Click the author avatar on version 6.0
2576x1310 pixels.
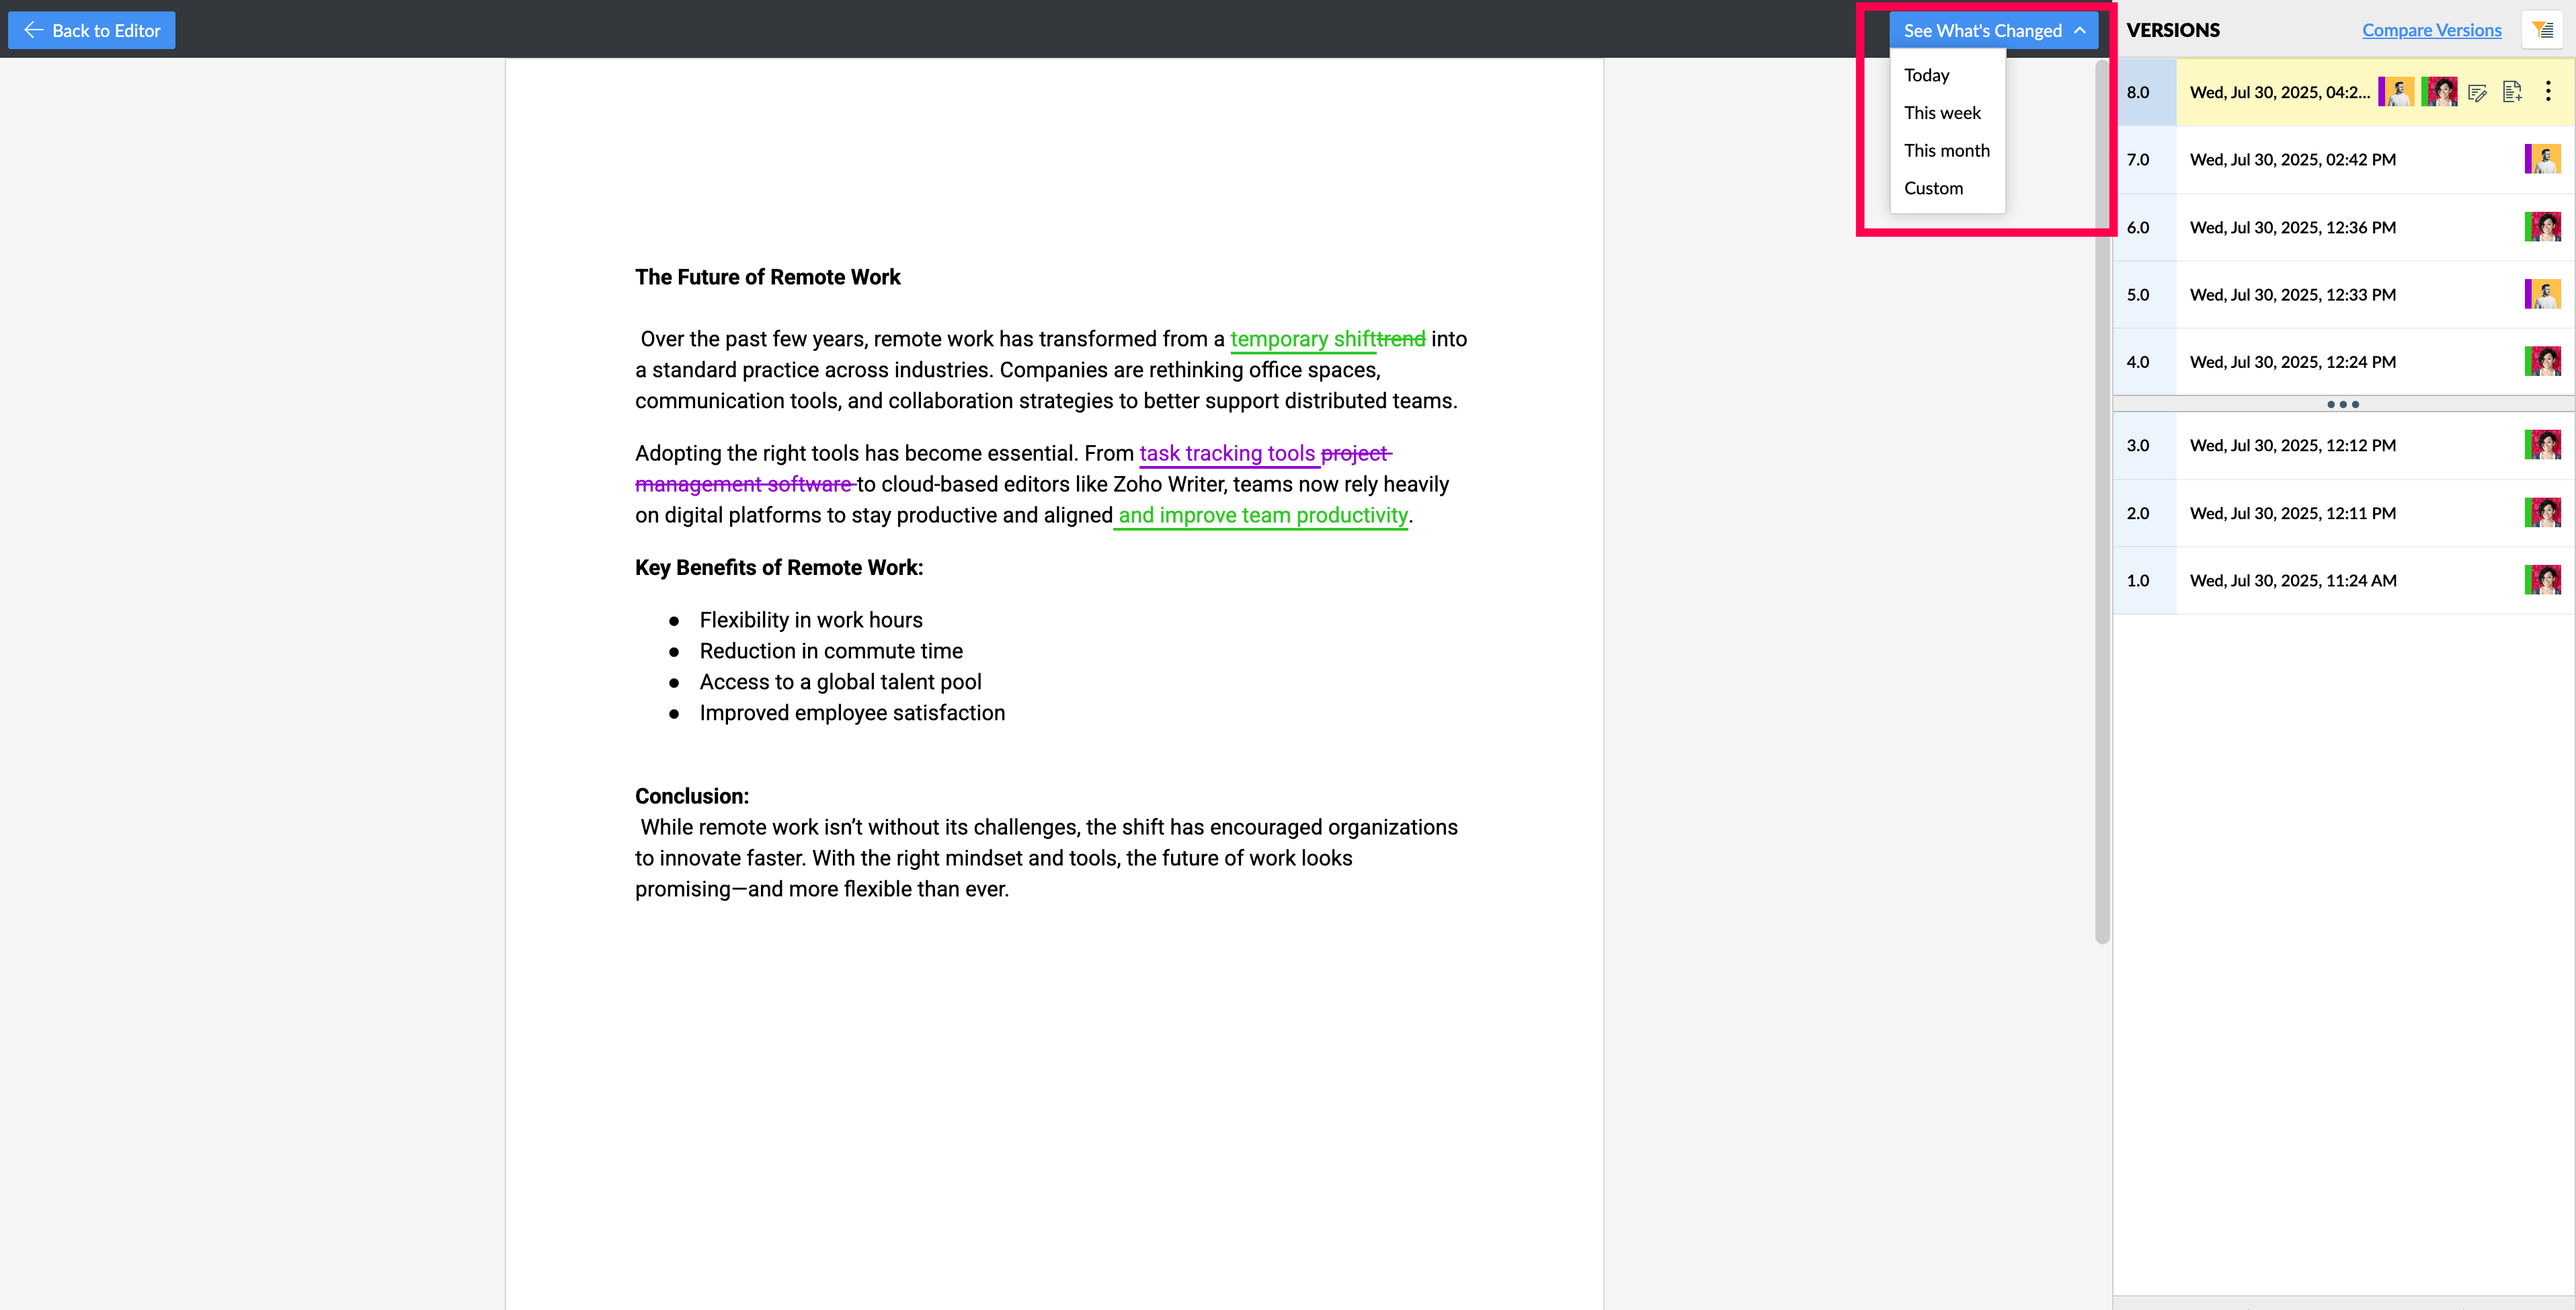[x=2543, y=227]
